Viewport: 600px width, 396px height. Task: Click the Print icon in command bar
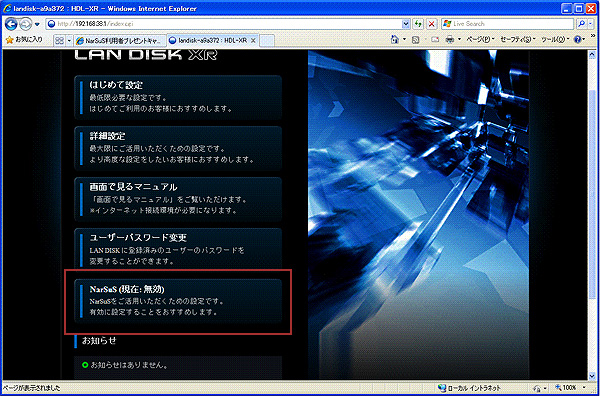pyautogui.click(x=450, y=39)
